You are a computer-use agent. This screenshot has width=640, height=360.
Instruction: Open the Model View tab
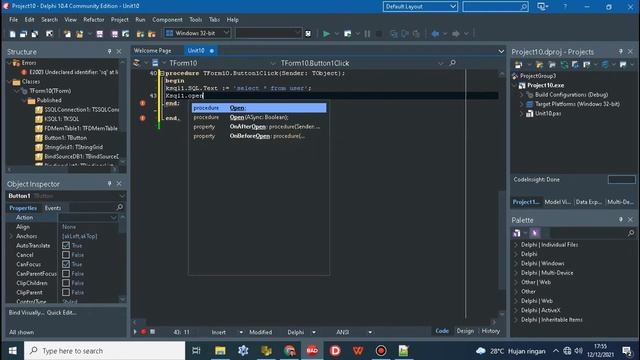558,202
